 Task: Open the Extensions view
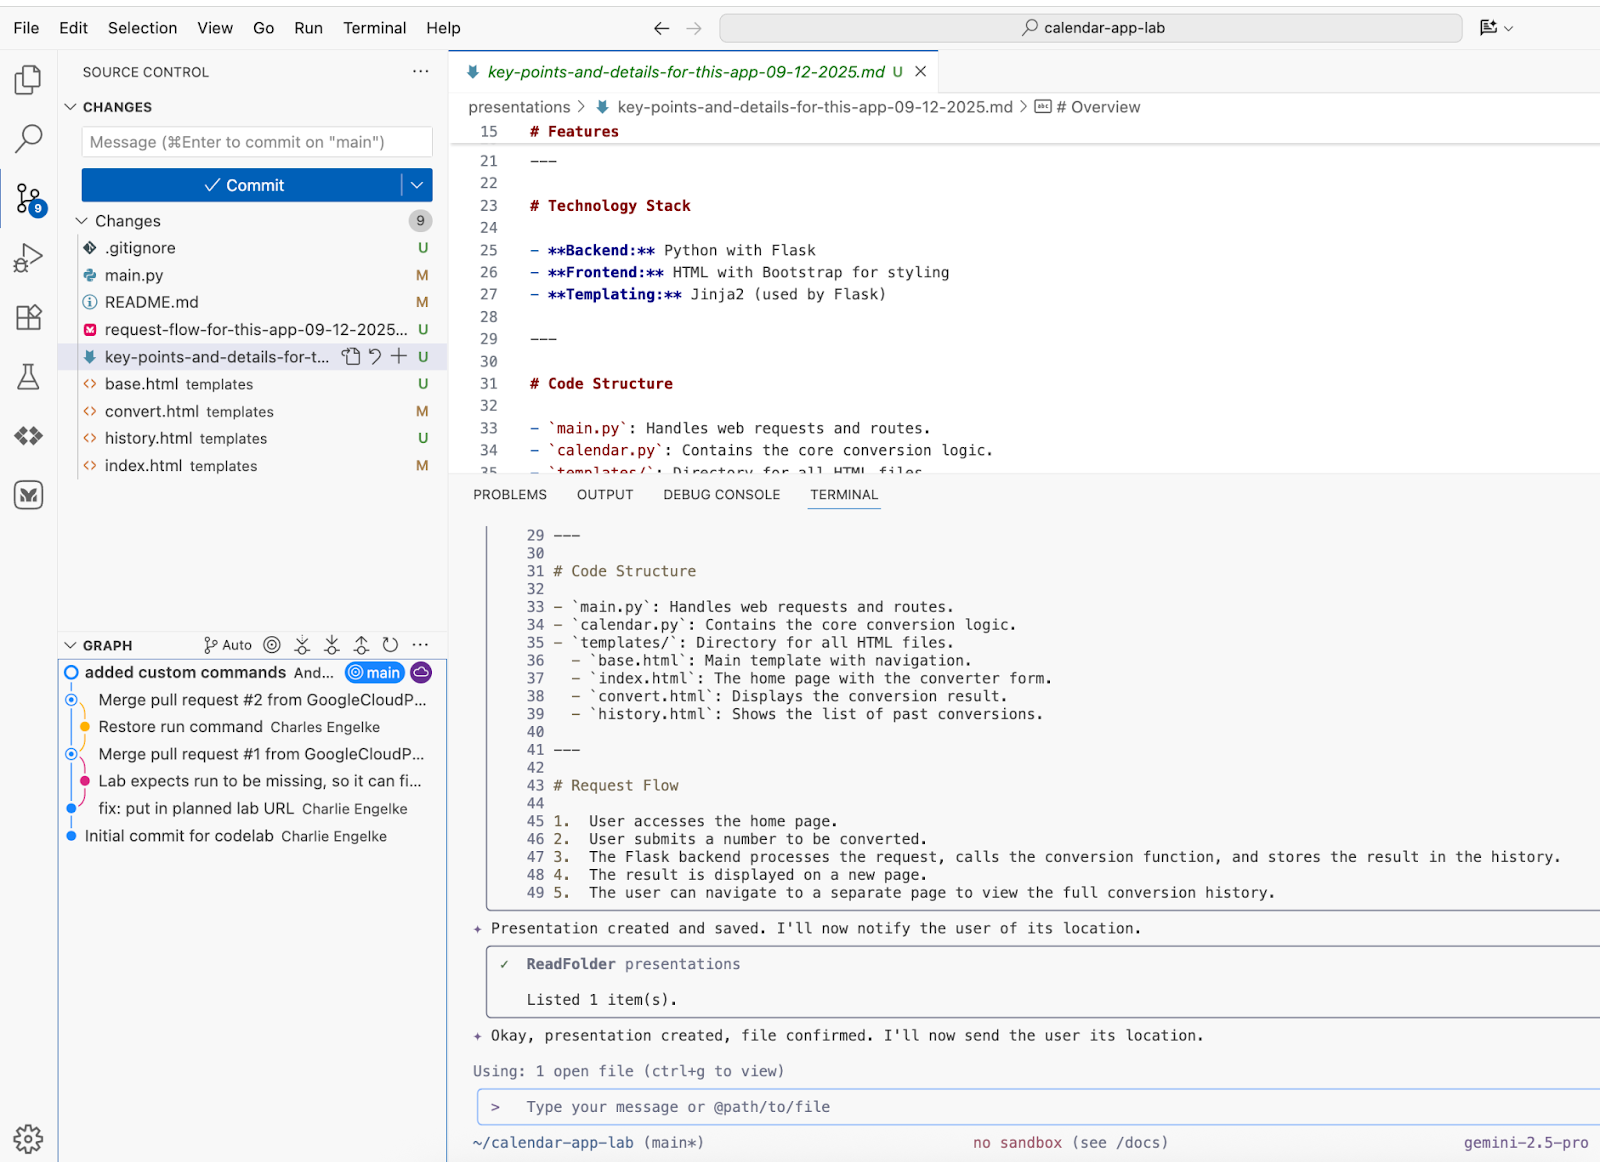point(28,317)
